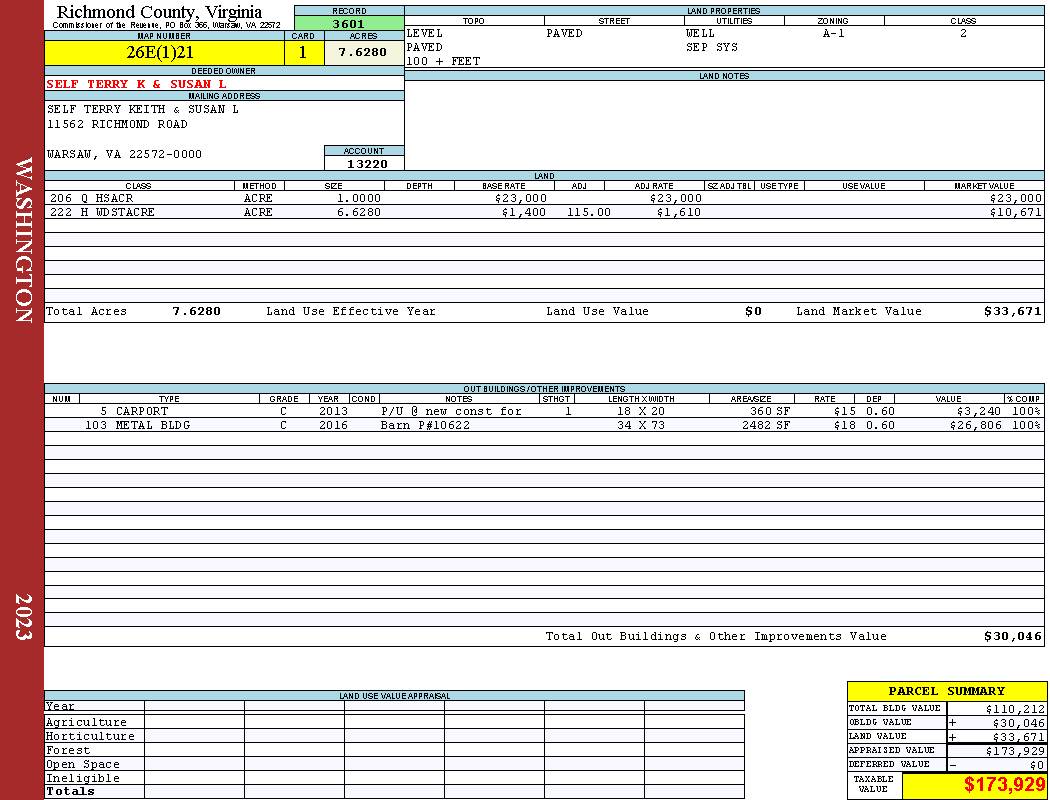Screen dimensions: 1050x800
Task: Click the area value 2482 SF
Action: [x=765, y=425]
